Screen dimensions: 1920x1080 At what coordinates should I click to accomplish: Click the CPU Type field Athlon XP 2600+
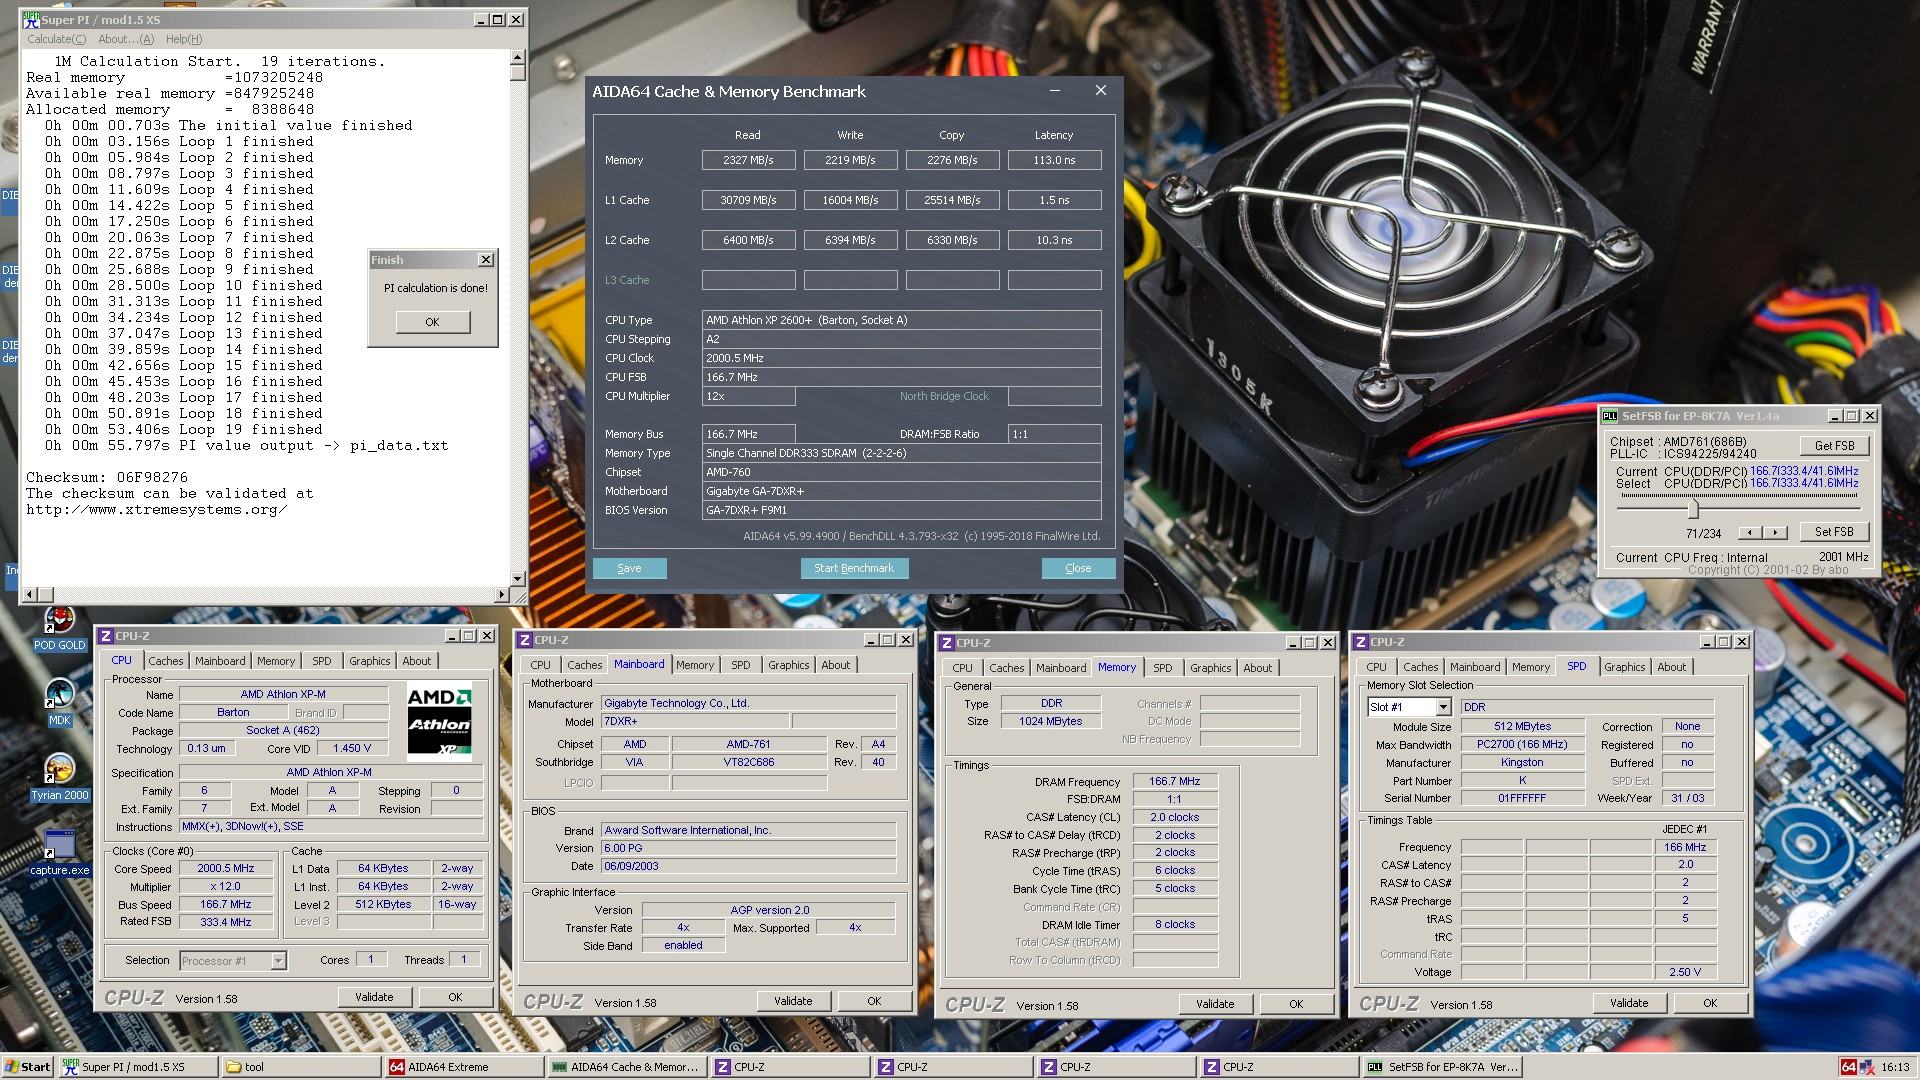coord(901,320)
